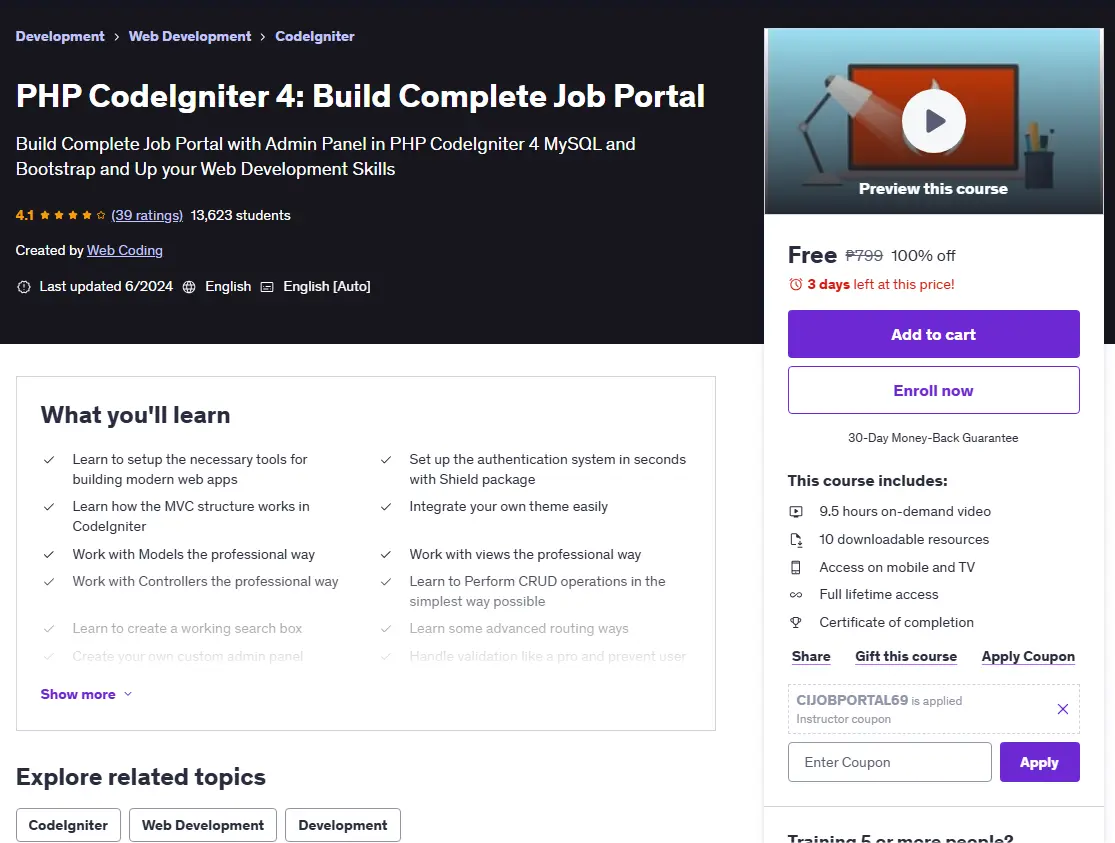Open instructor Web Coding profile link
1115x843 pixels.
click(x=124, y=250)
